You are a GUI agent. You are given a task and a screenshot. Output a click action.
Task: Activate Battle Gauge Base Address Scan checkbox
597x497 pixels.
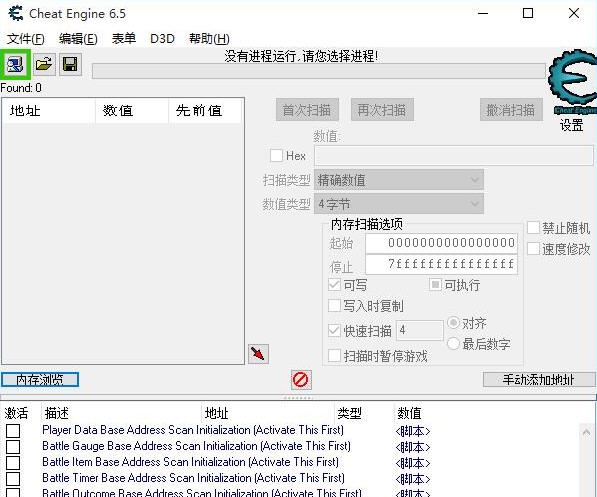pos(13,447)
